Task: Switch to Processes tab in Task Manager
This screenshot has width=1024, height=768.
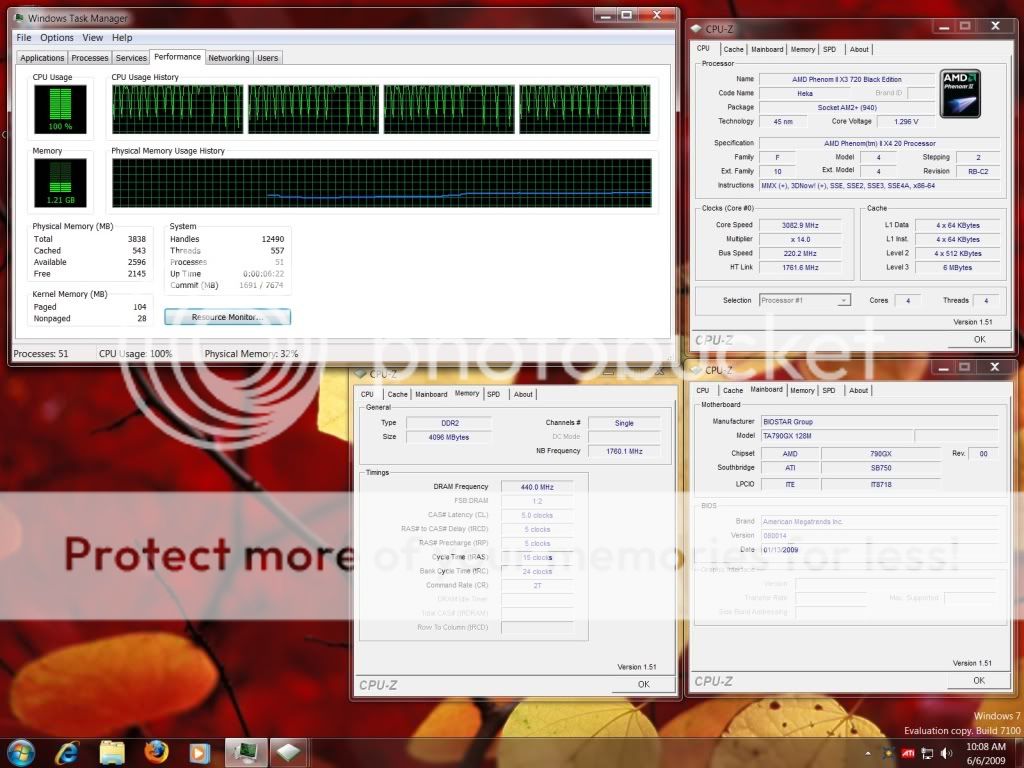Action: (90, 58)
